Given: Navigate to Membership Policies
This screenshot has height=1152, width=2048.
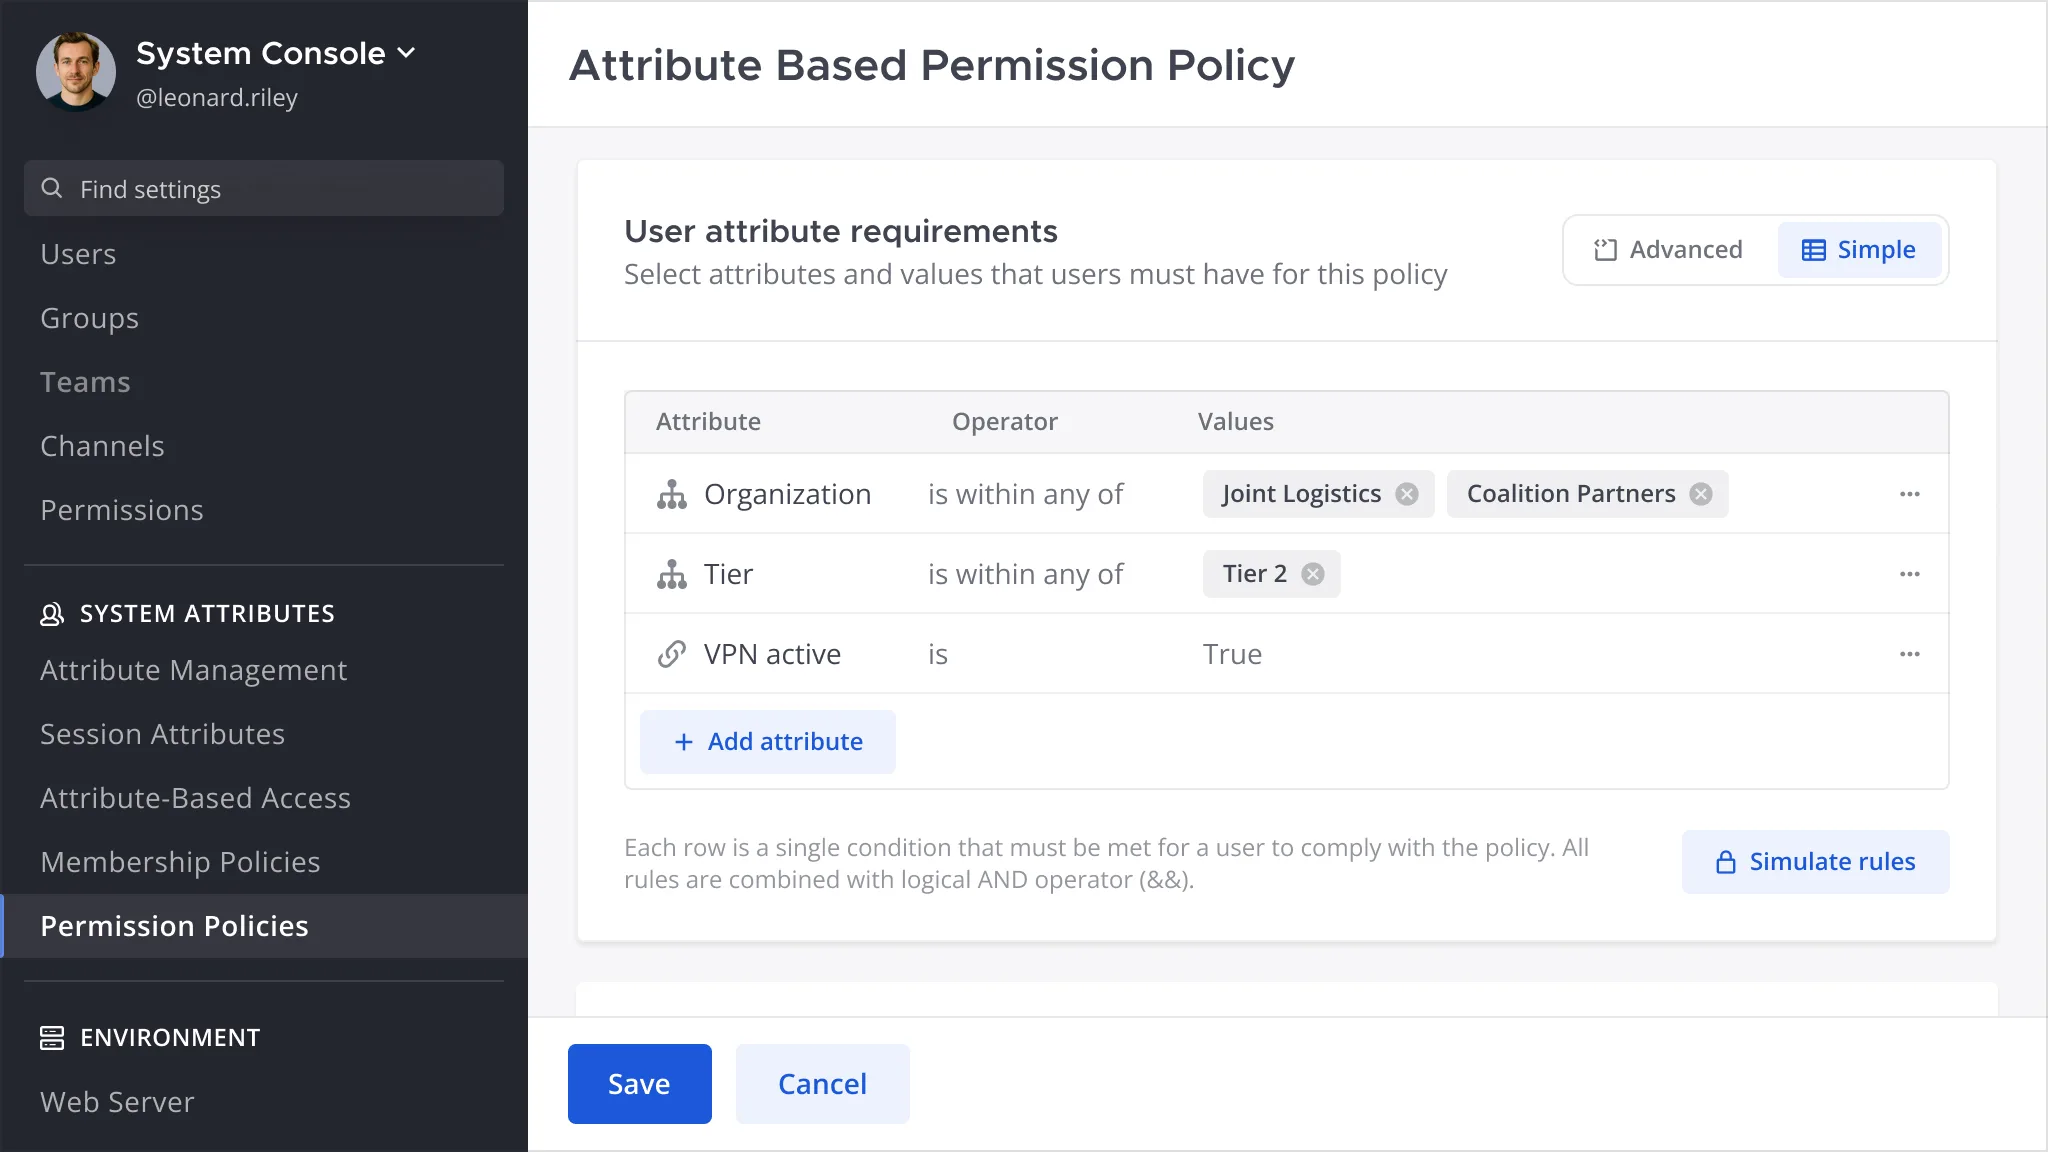Looking at the screenshot, I should pyautogui.click(x=180, y=862).
